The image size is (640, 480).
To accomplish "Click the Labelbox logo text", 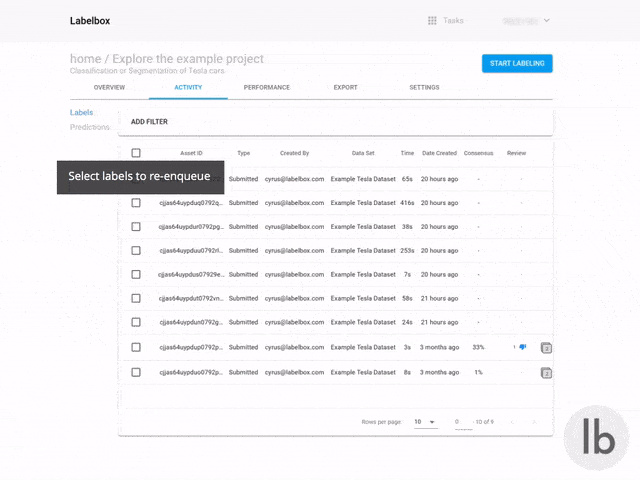I will [90, 21].
